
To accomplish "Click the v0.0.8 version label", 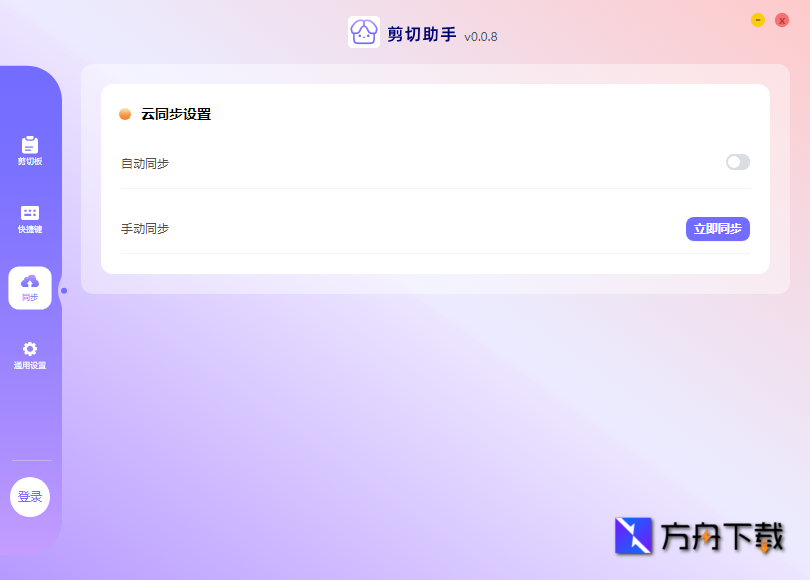I will click(480, 35).
